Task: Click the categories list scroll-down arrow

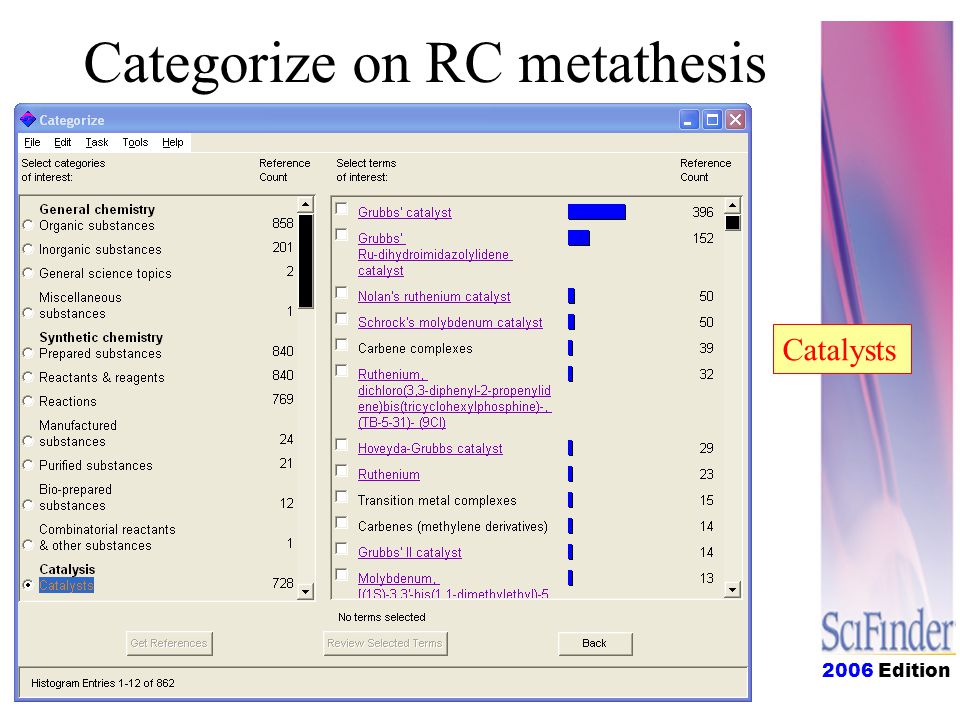Action: 305,591
